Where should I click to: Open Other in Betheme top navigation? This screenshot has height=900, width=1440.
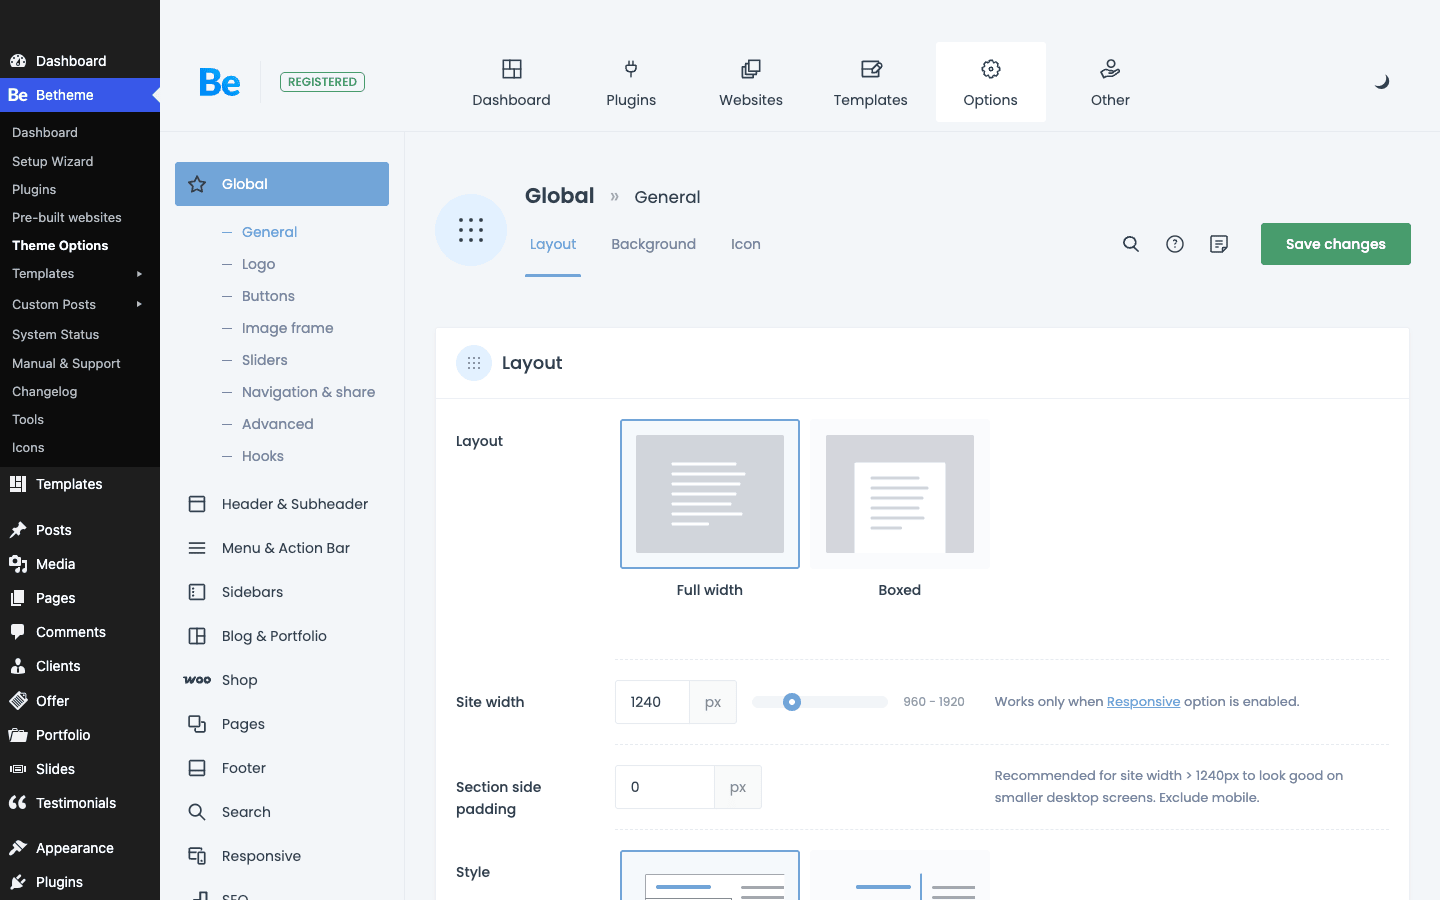click(x=1110, y=82)
